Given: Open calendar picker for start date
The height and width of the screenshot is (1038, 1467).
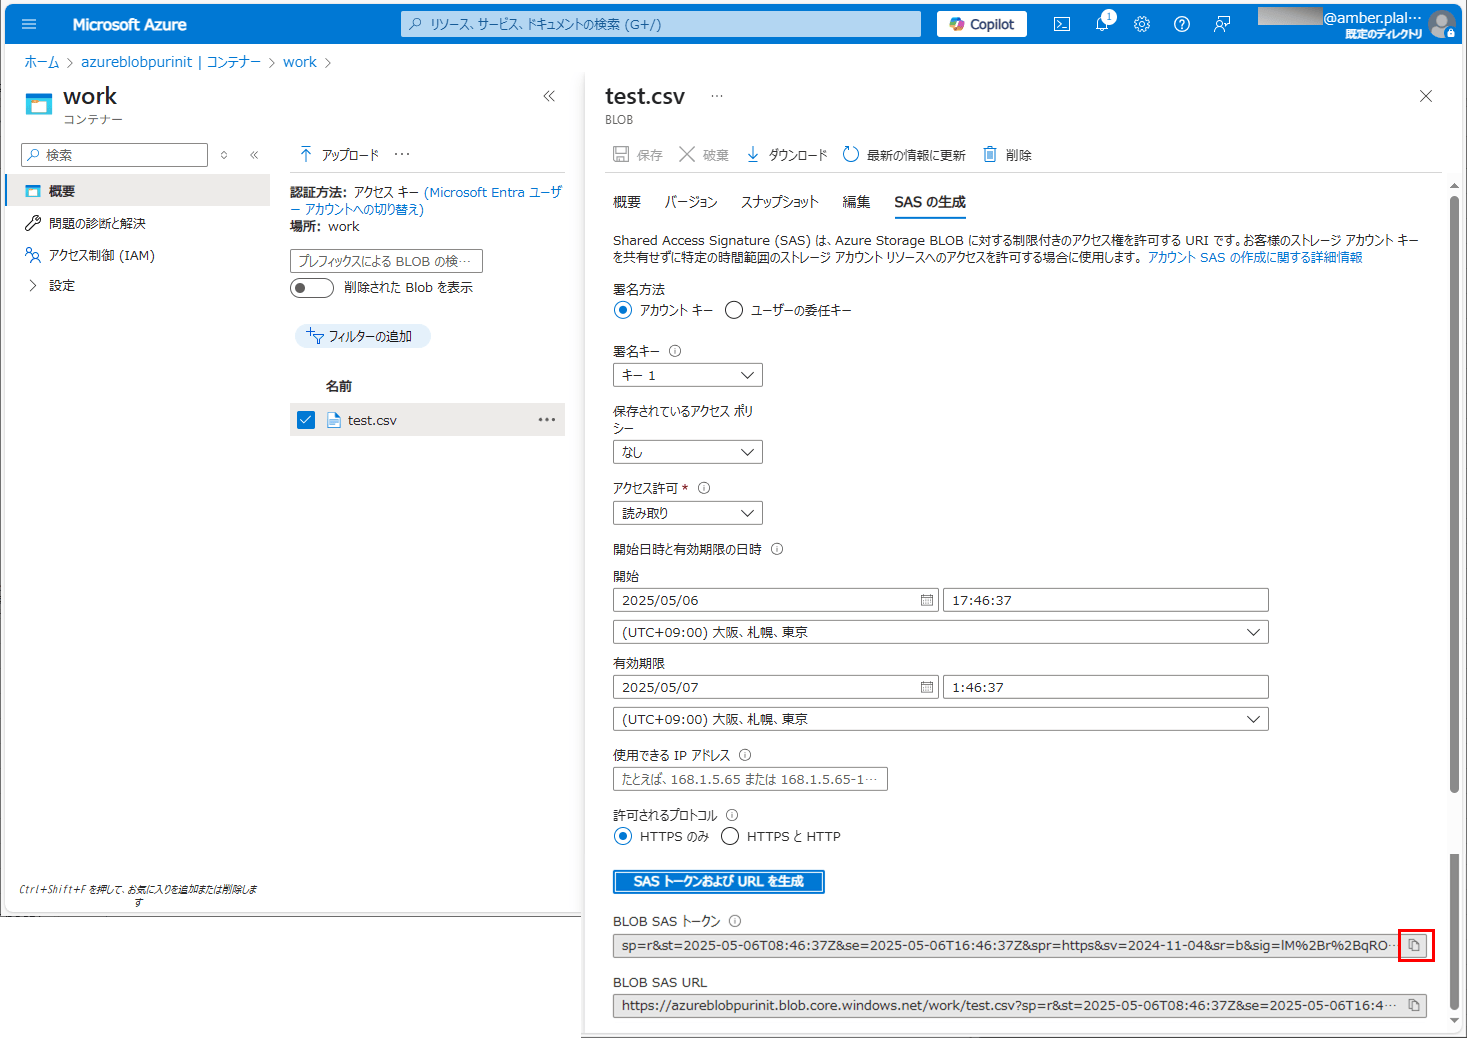Looking at the screenshot, I should point(927,600).
